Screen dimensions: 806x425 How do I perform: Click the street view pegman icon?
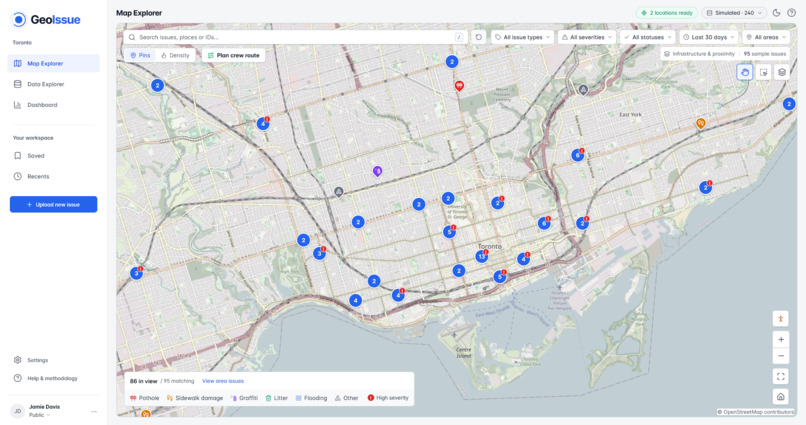click(781, 319)
